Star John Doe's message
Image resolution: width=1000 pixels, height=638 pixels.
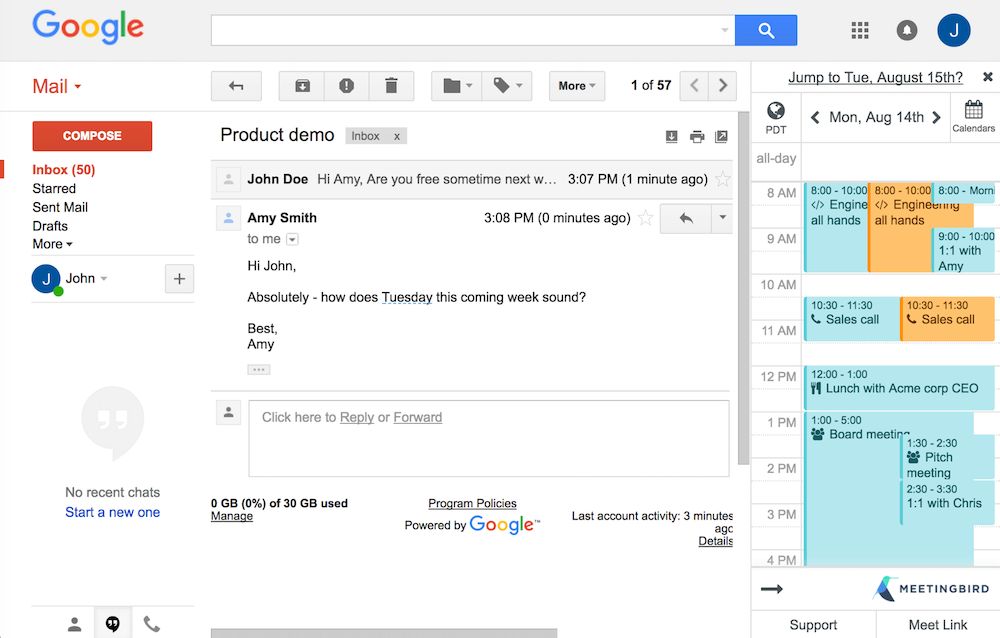pos(723,180)
